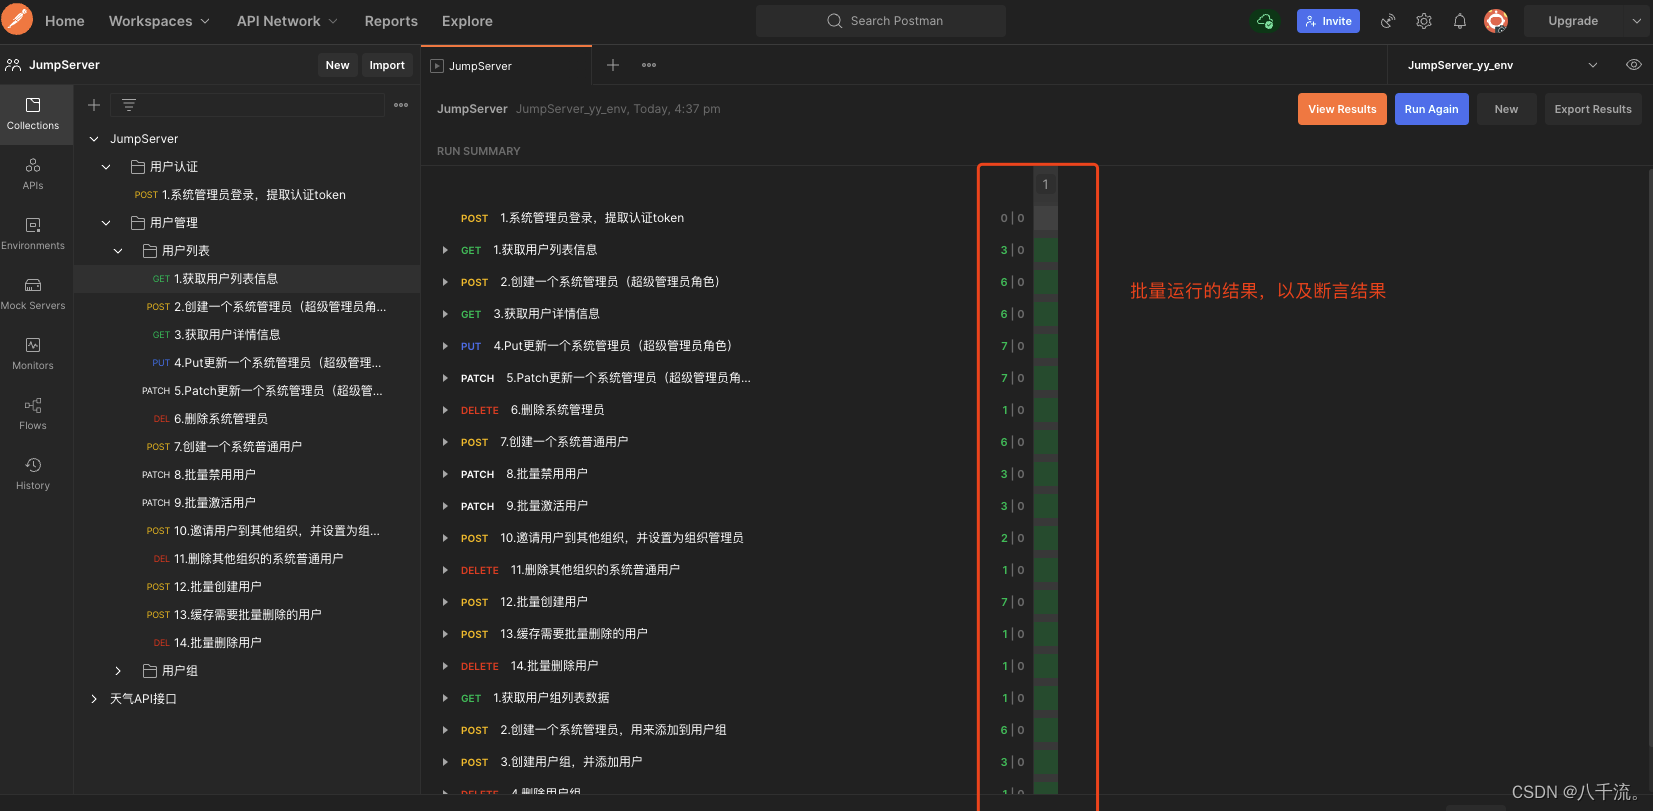The height and width of the screenshot is (811, 1653).
Task: Expand run result 6.删除系统管理员
Action: tap(445, 410)
